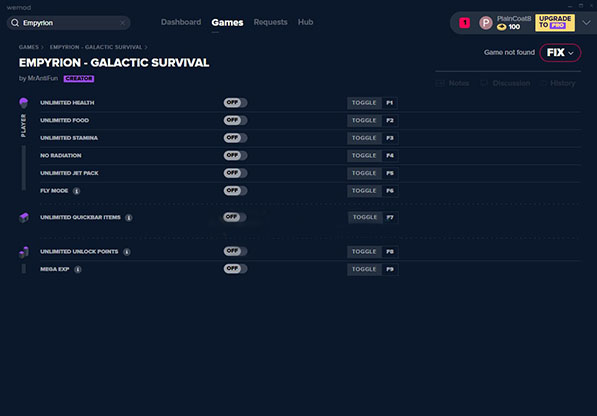This screenshot has height=416, width=597.
Task: Change the F6 hotkey for Fly Mode
Action: tap(390, 190)
